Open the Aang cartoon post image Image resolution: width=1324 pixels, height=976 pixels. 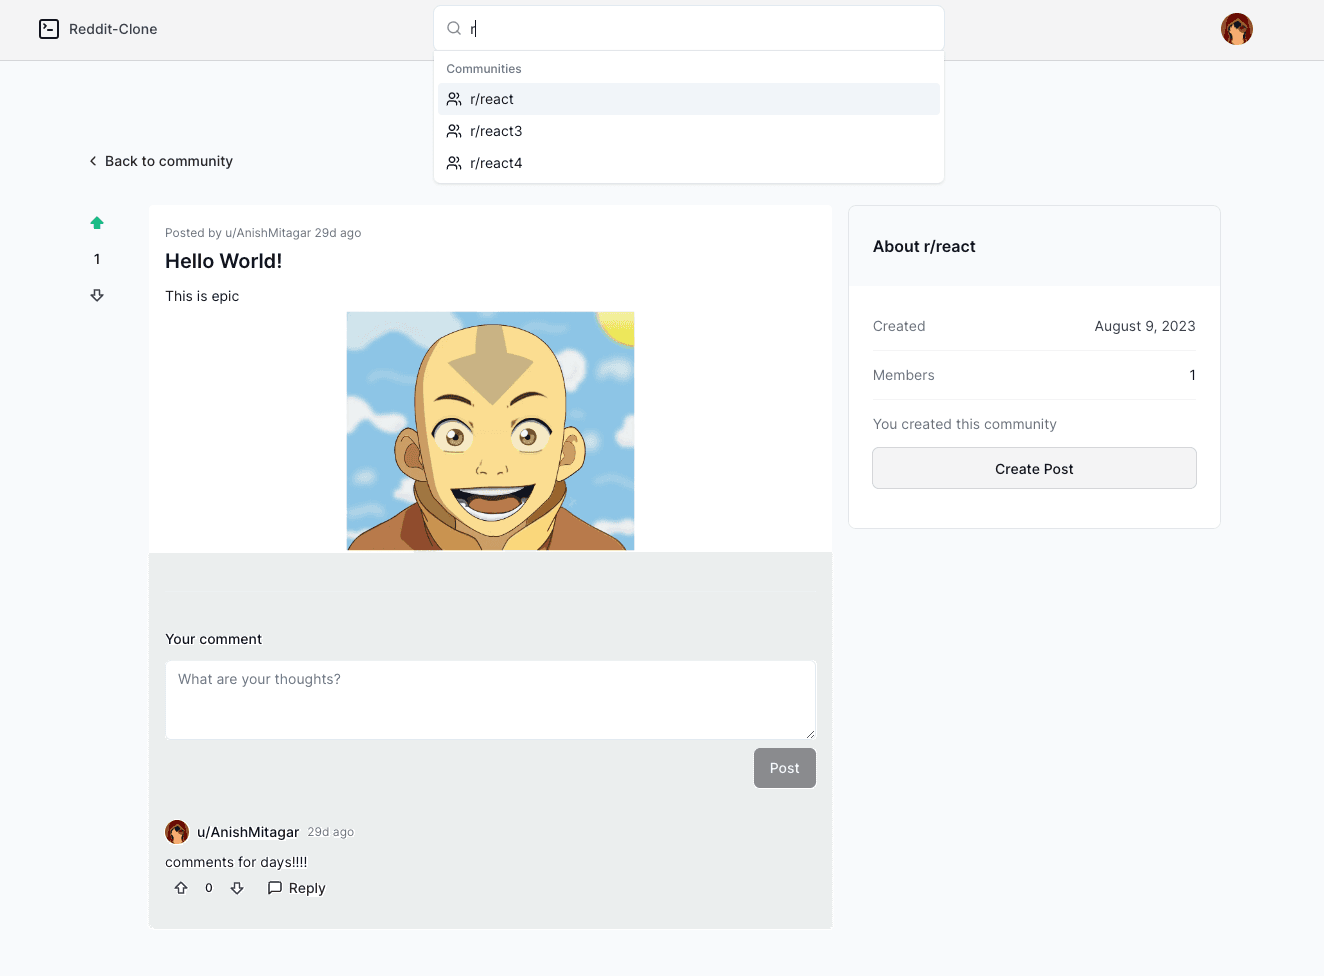[x=490, y=431]
